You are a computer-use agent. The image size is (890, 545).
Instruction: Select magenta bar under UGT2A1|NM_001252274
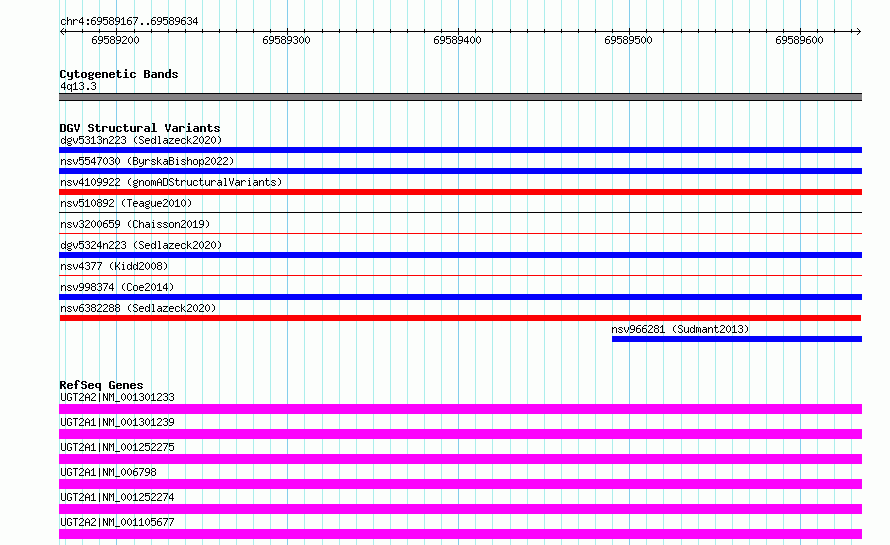click(460, 509)
